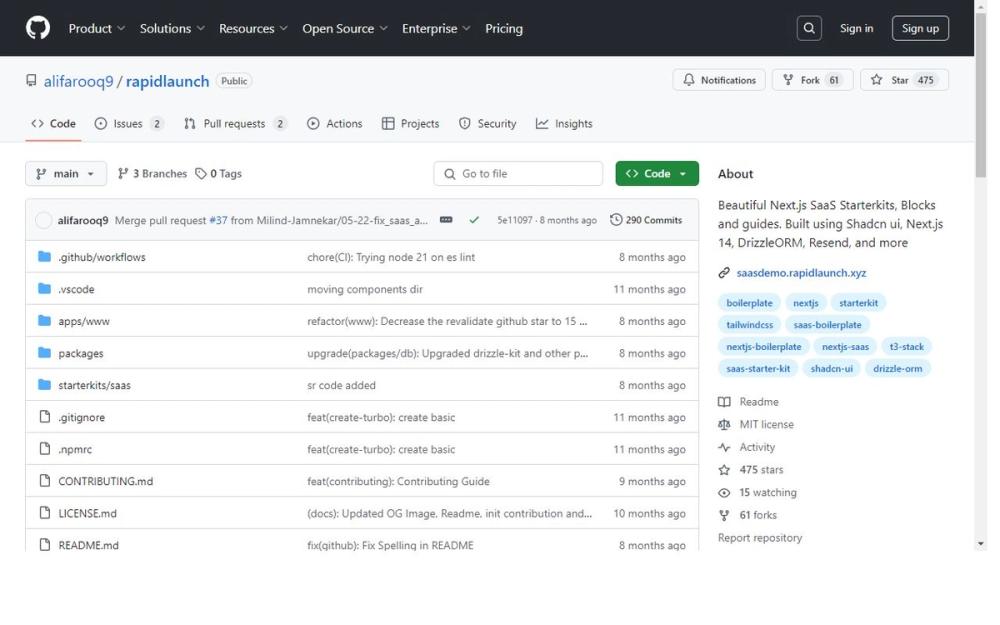Open the green Code dropdown

657,173
